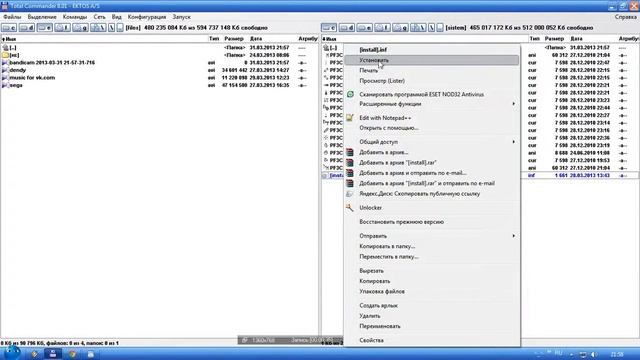Open the 'Справка' menu
The image size is (640, 360).
(626, 17)
